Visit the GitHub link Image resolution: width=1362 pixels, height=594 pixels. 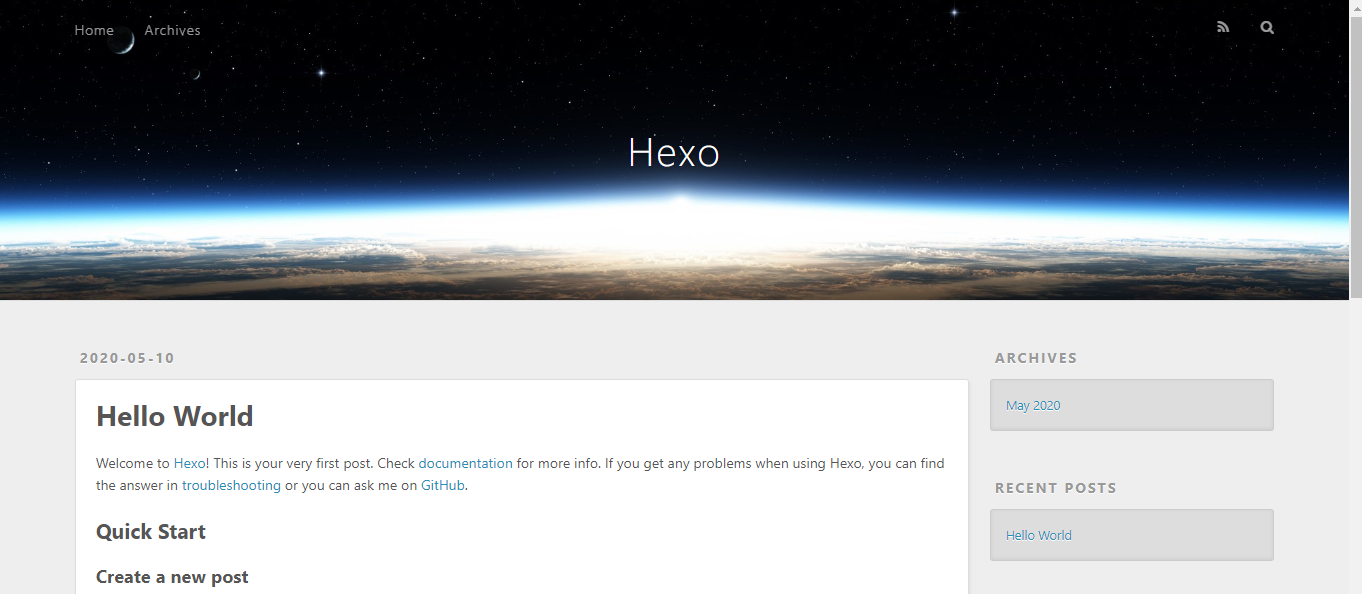click(442, 485)
